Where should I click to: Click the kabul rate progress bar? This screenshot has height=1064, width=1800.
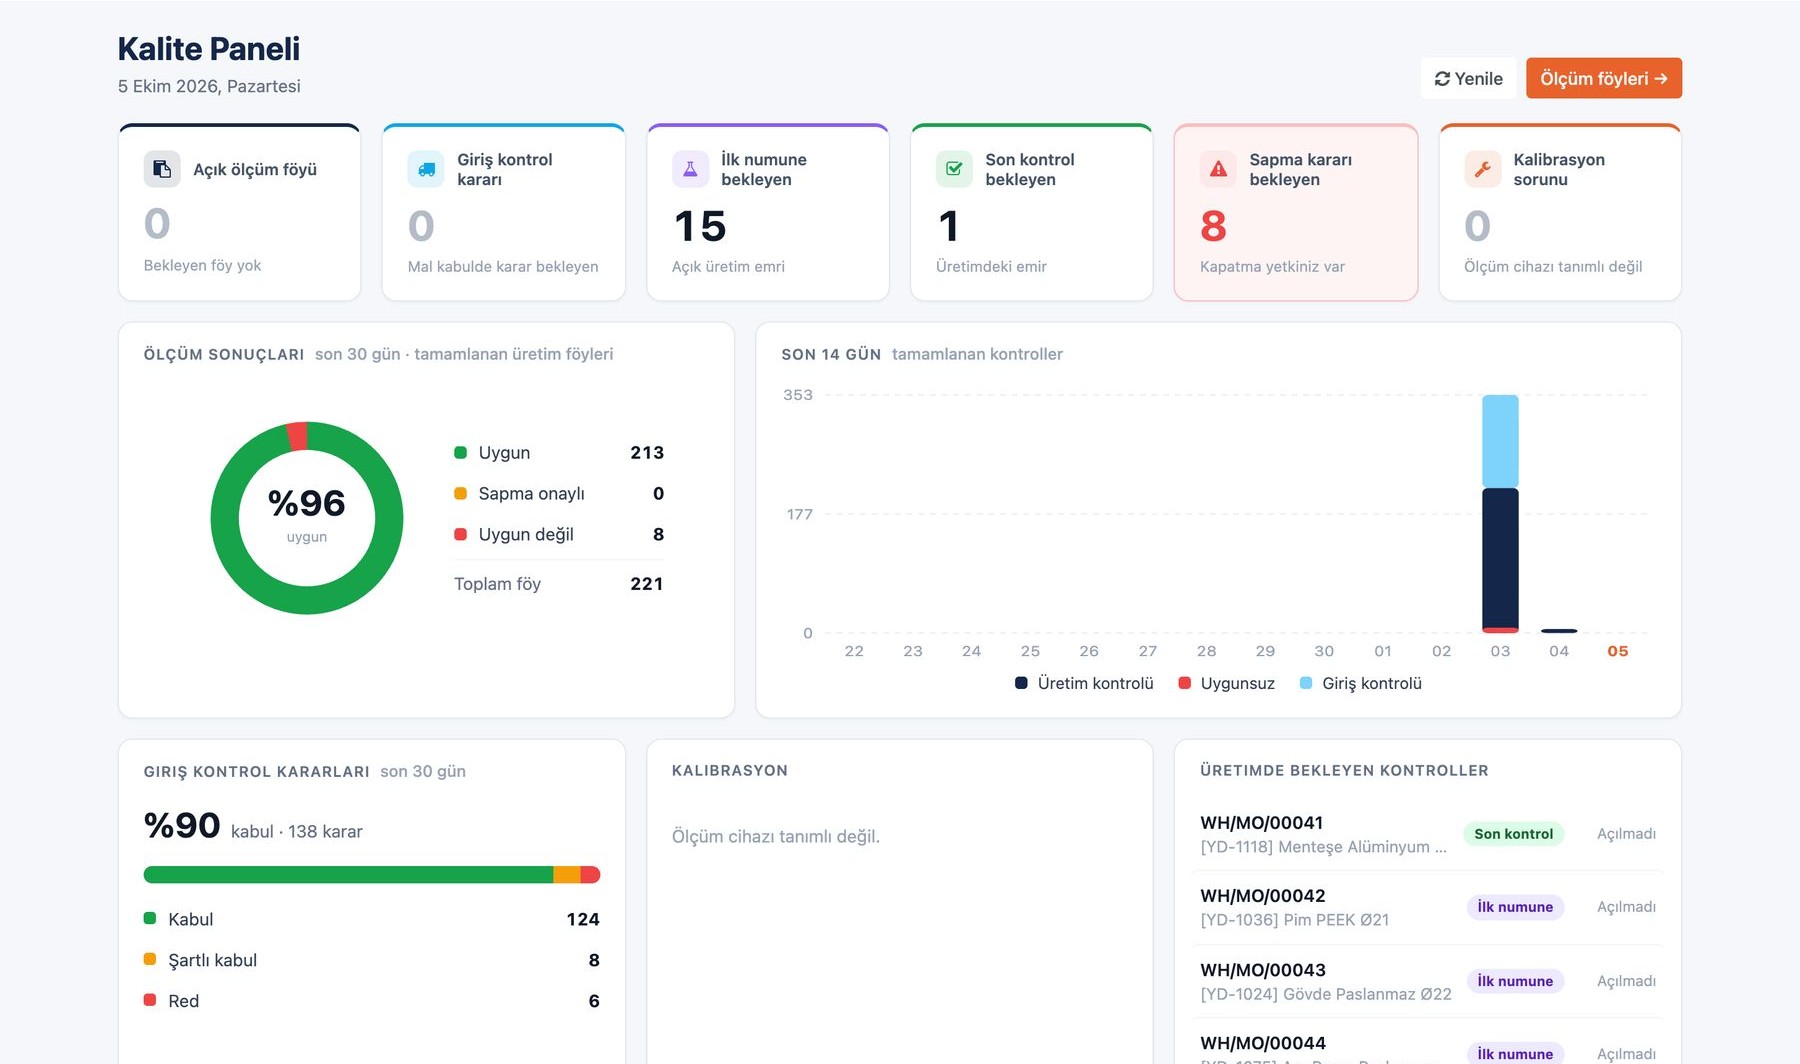(x=372, y=874)
